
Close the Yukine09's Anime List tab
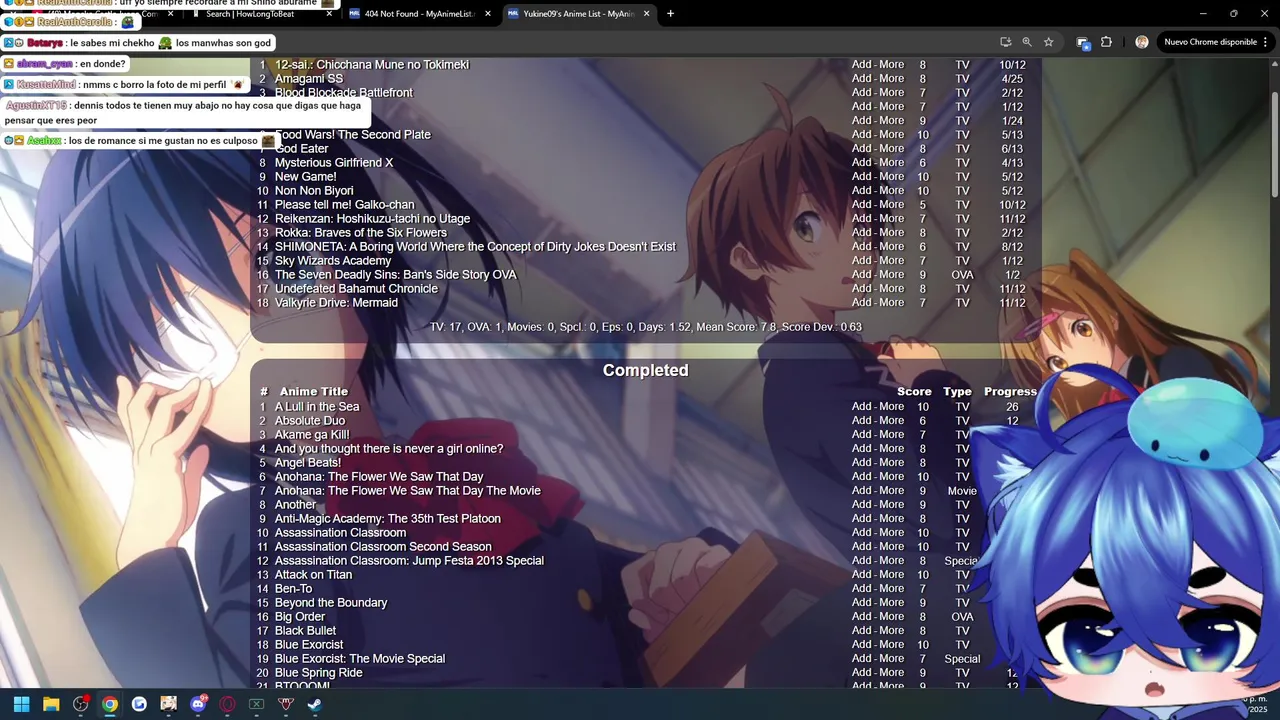pos(647,14)
